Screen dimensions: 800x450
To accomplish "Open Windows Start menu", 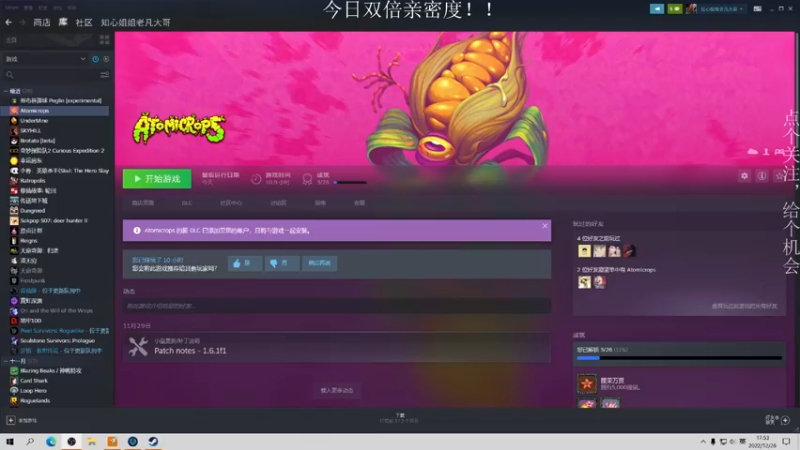I will tap(10, 441).
